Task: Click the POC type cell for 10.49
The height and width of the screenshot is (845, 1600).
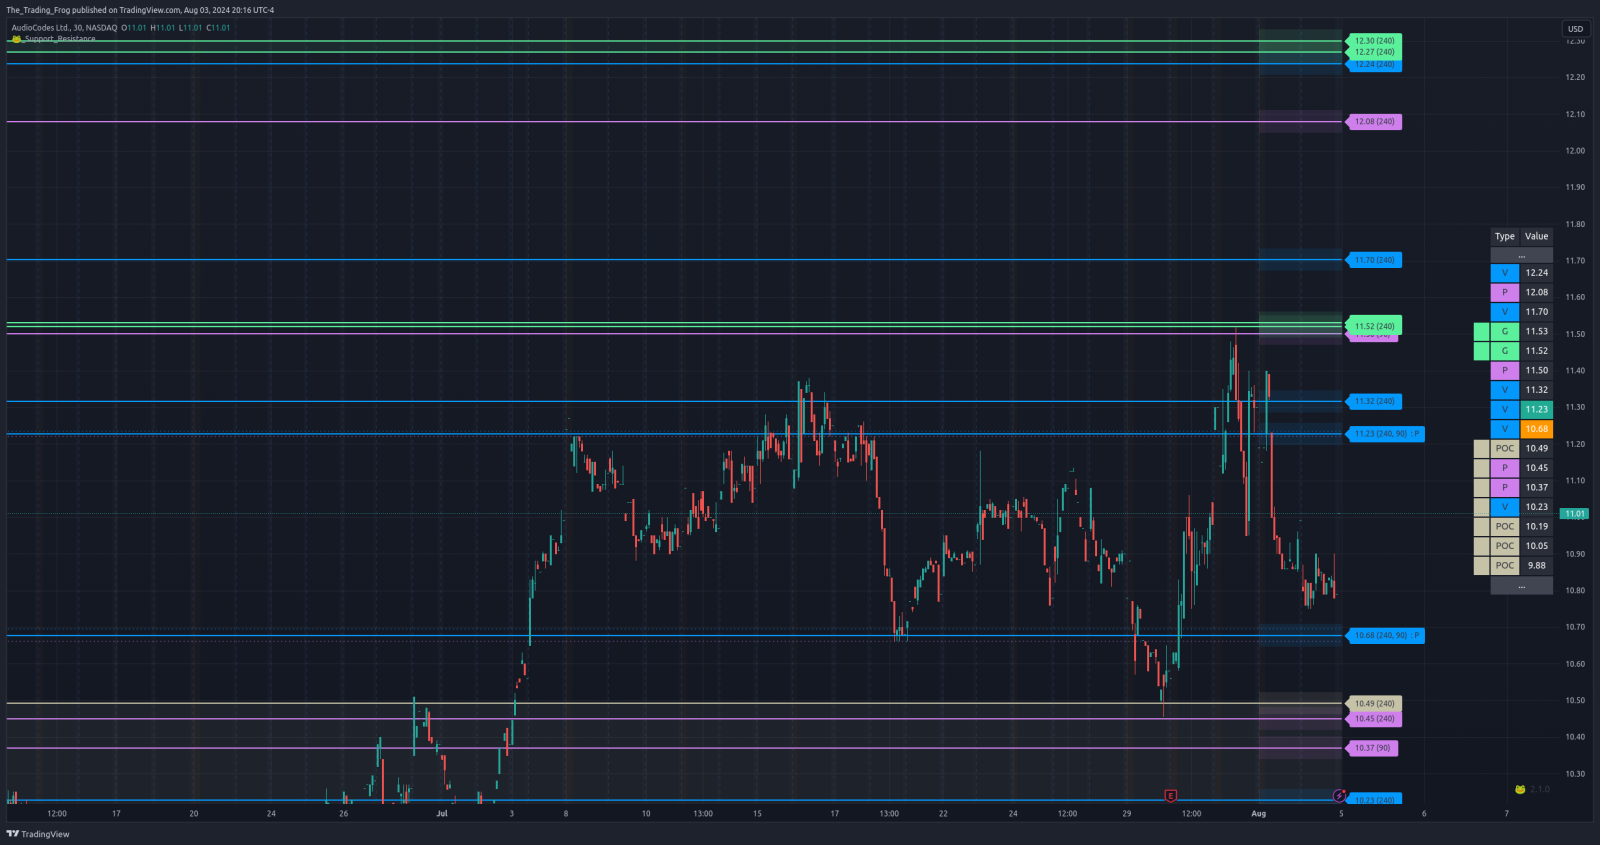Action: (x=1505, y=449)
